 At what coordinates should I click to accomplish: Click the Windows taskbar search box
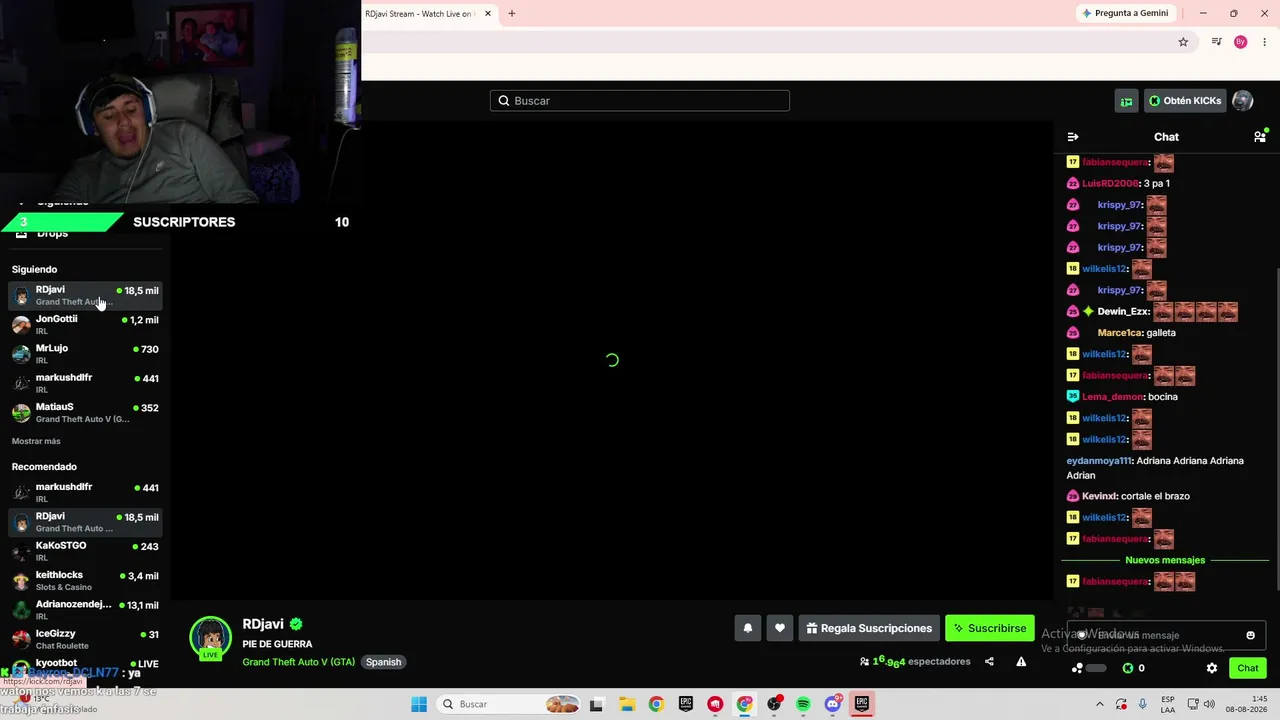click(x=510, y=704)
